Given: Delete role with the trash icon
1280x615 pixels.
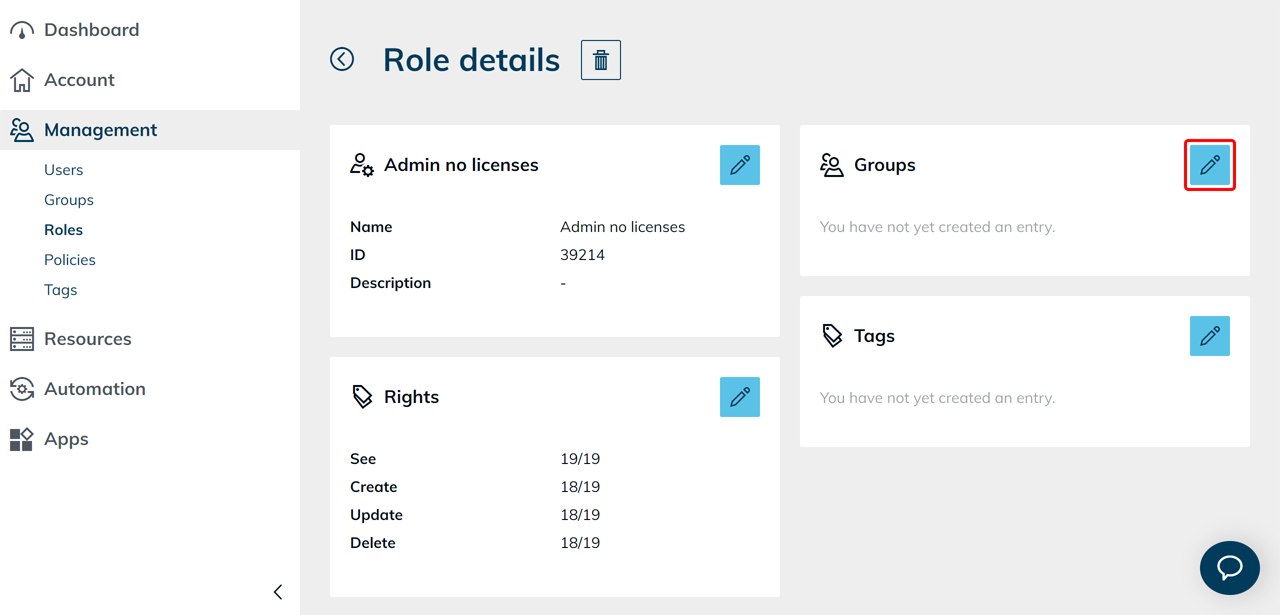Looking at the screenshot, I should (x=601, y=60).
